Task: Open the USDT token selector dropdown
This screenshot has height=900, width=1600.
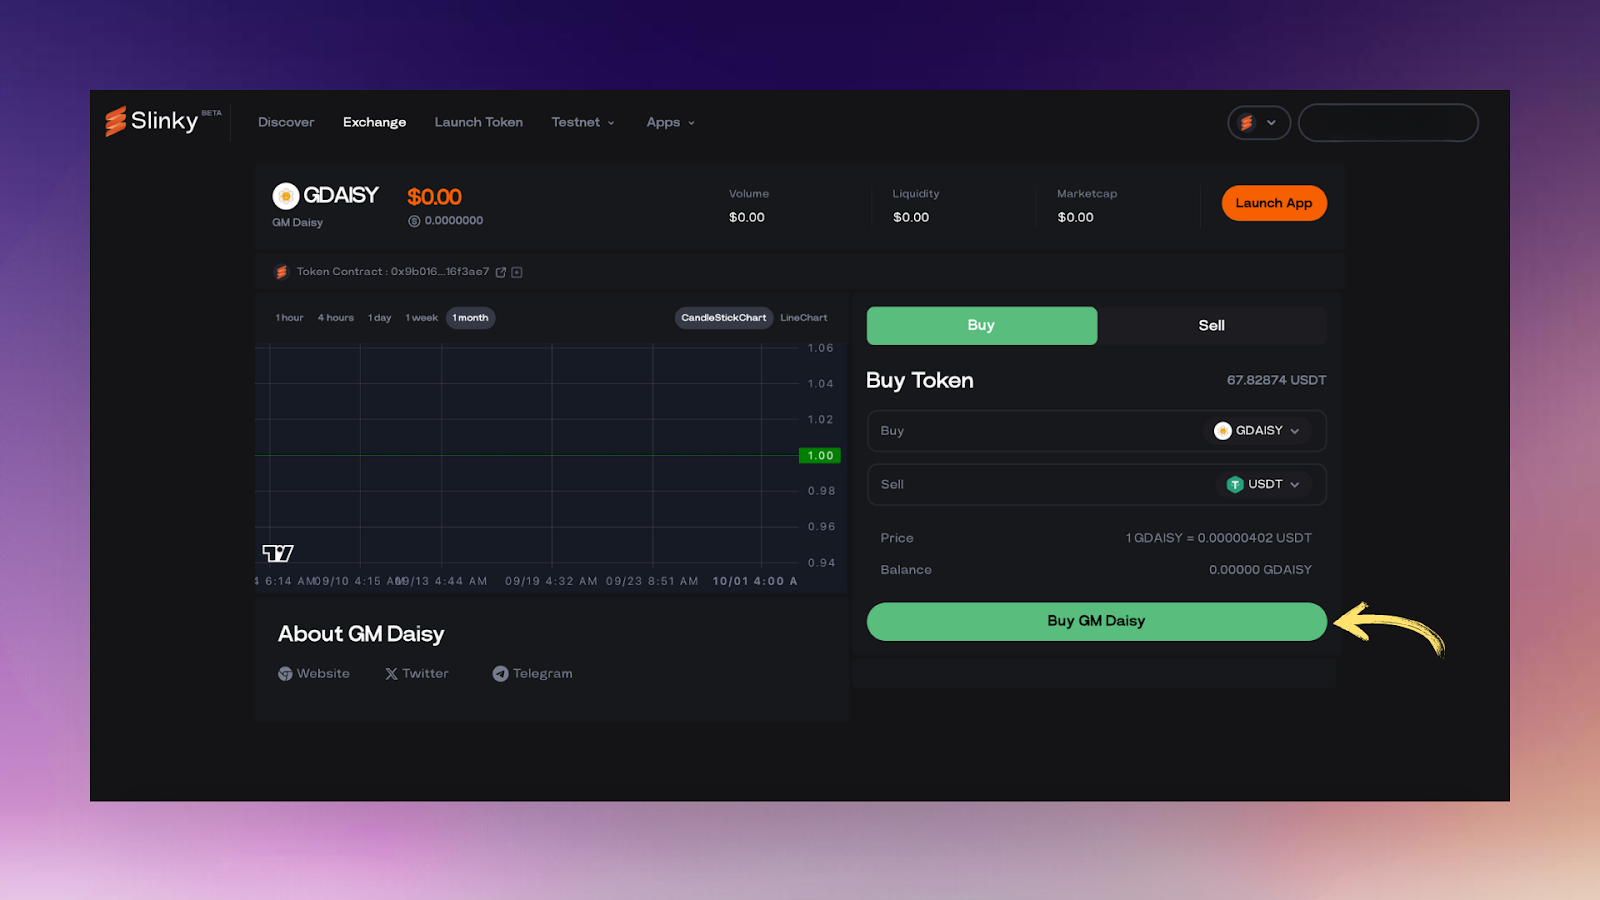Action: click(1264, 485)
